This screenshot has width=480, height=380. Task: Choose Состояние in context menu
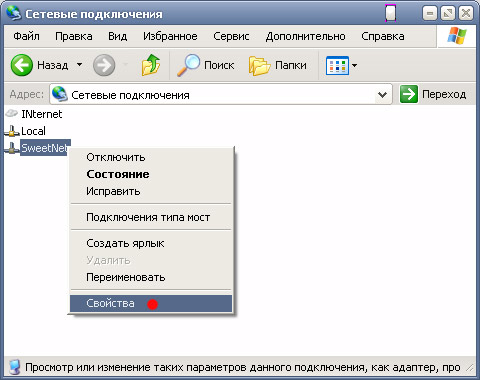(151, 174)
